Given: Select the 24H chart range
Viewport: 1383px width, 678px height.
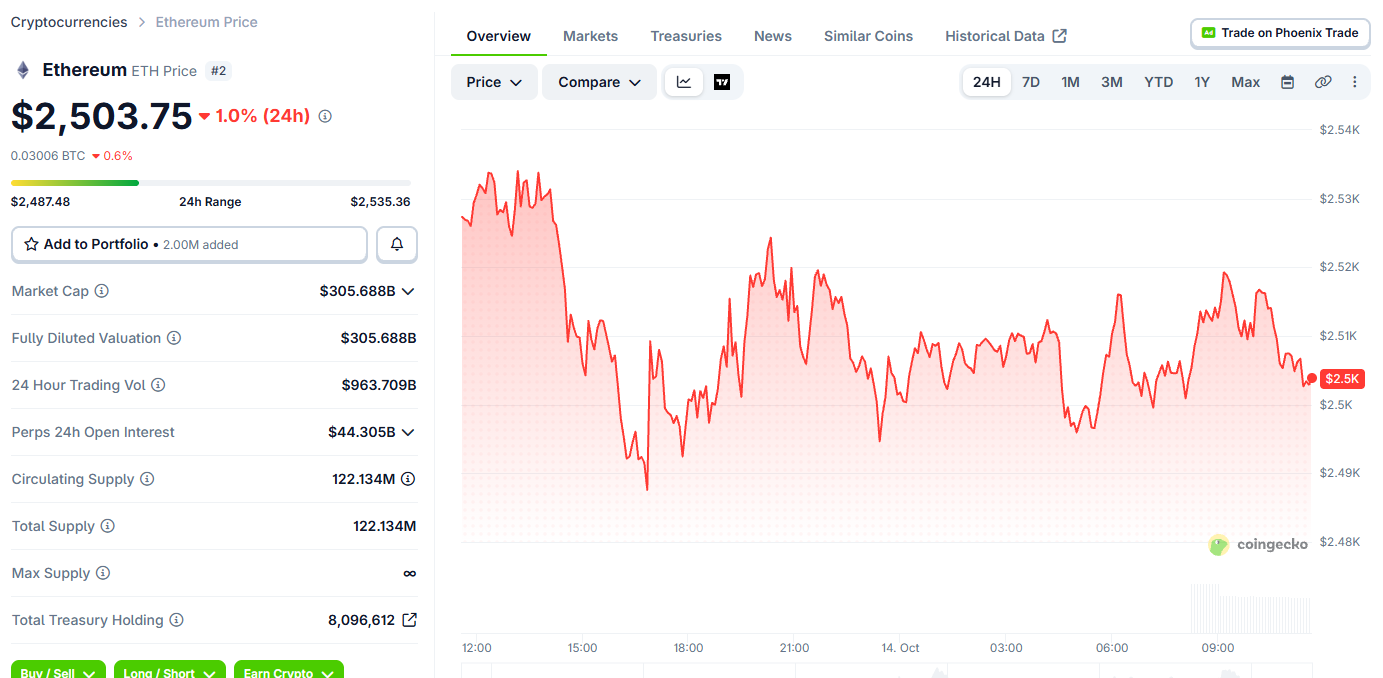Looking at the screenshot, I should click(x=986, y=82).
